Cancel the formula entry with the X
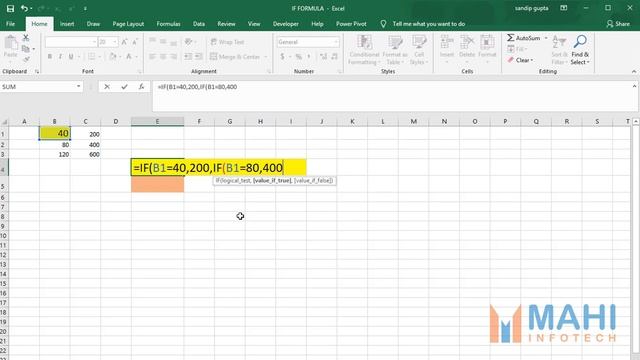The height and width of the screenshot is (360, 640). 107,87
